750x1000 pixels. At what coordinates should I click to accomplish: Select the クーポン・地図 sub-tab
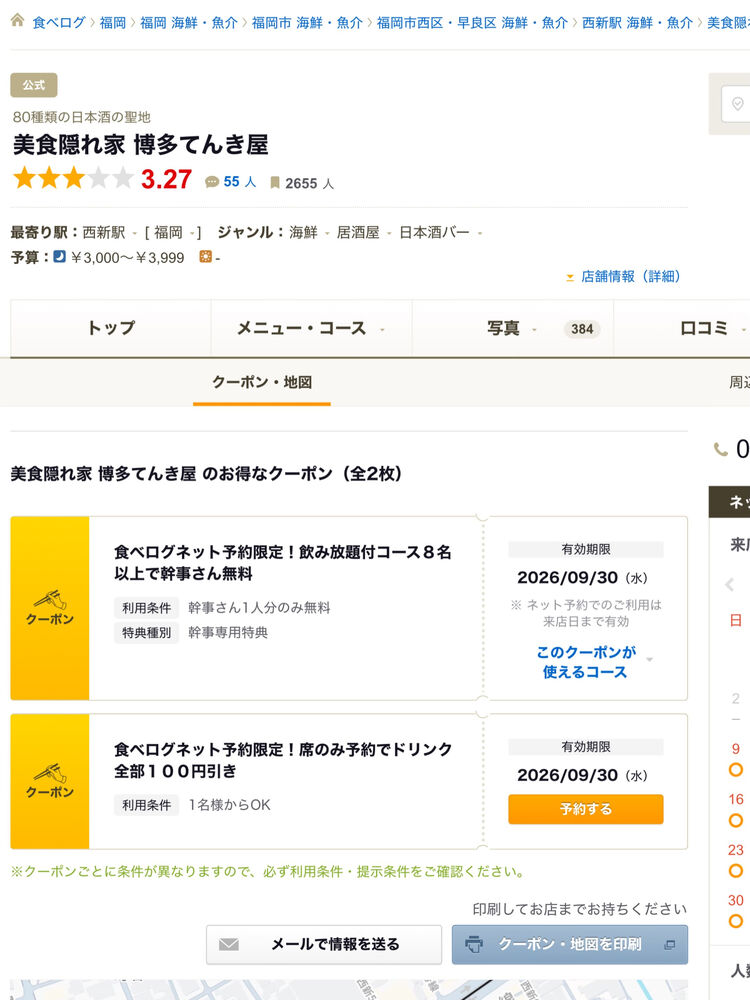point(261,382)
